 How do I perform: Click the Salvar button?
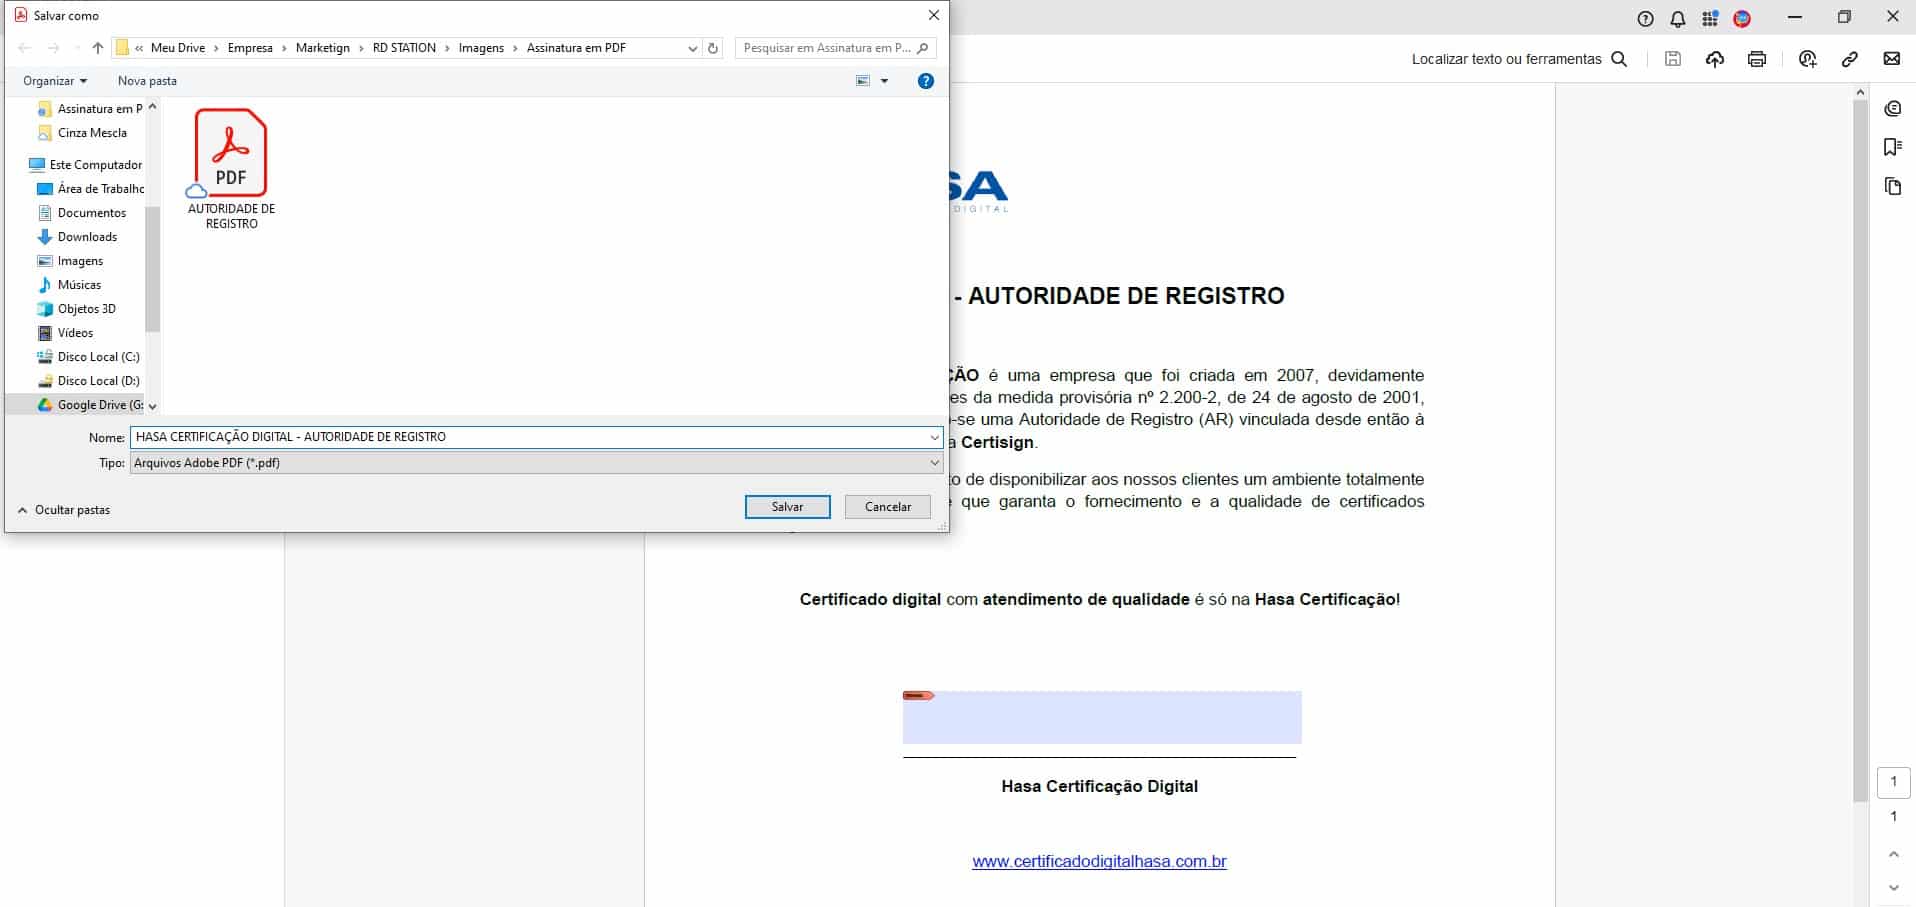click(788, 507)
